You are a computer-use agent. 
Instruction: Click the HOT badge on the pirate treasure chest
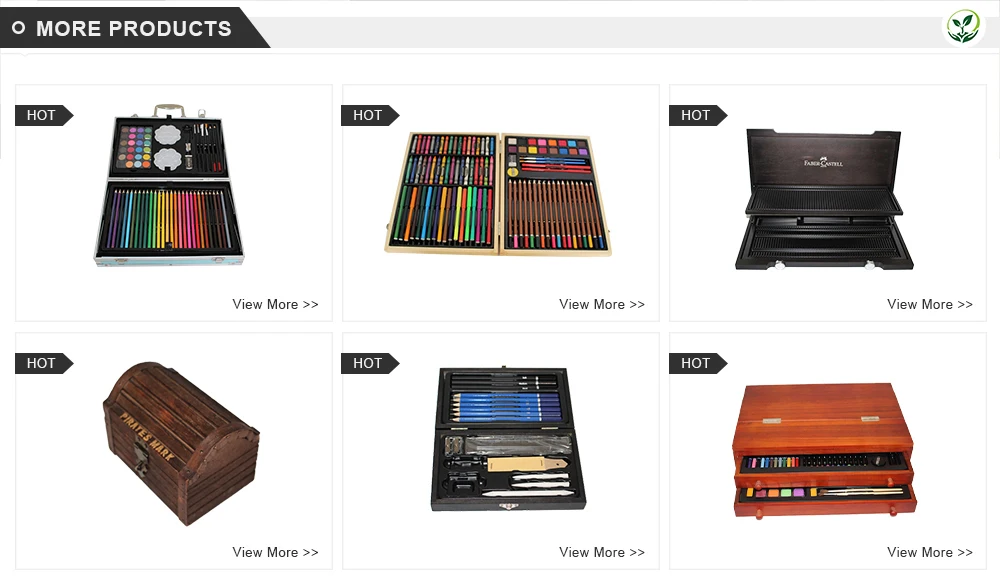44,363
